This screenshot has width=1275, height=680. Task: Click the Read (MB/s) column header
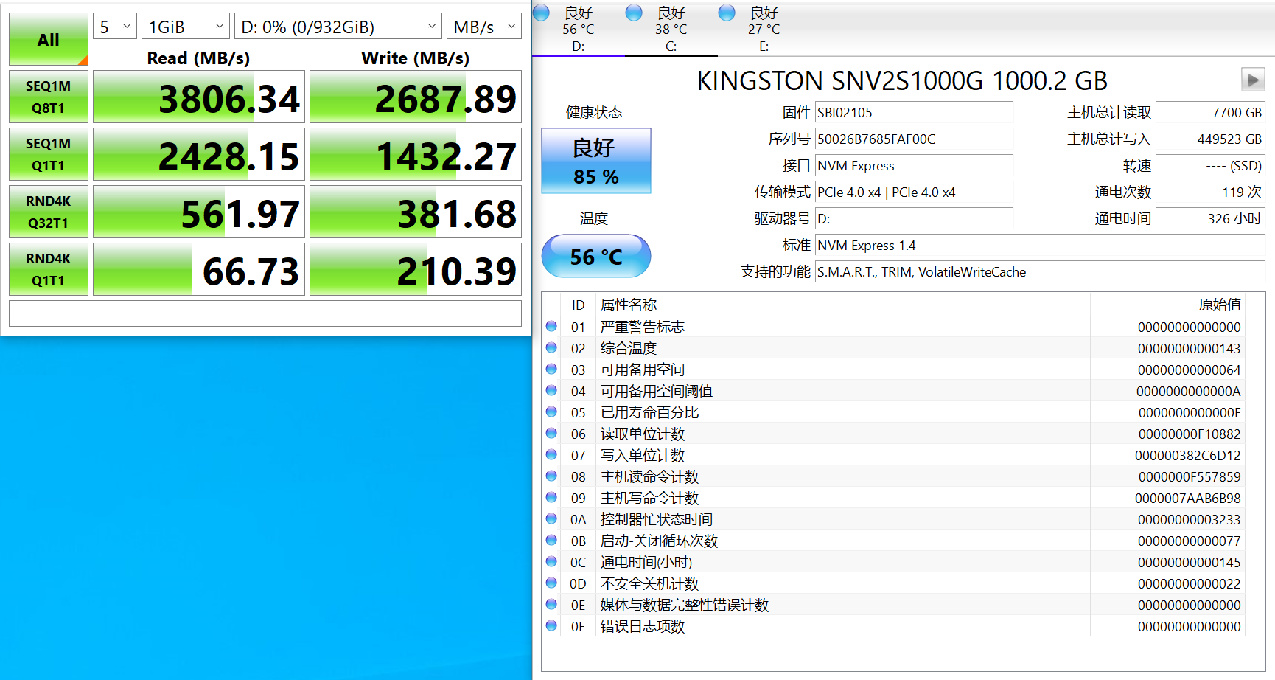coord(198,58)
